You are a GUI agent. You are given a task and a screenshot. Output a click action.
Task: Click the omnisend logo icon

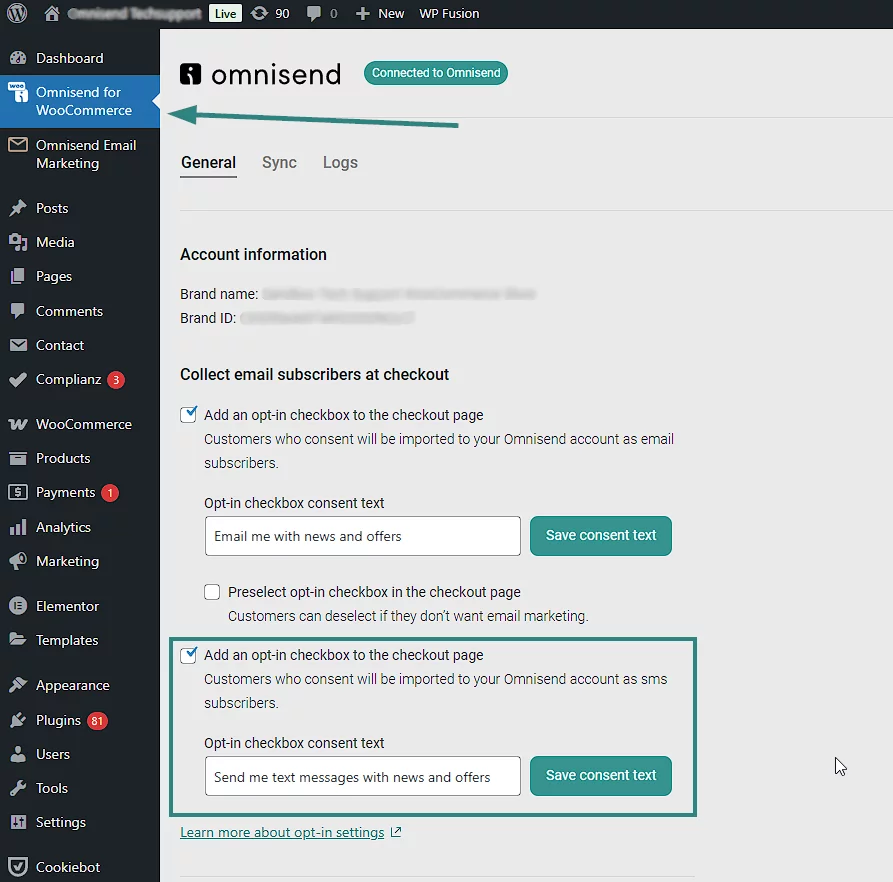click(191, 74)
